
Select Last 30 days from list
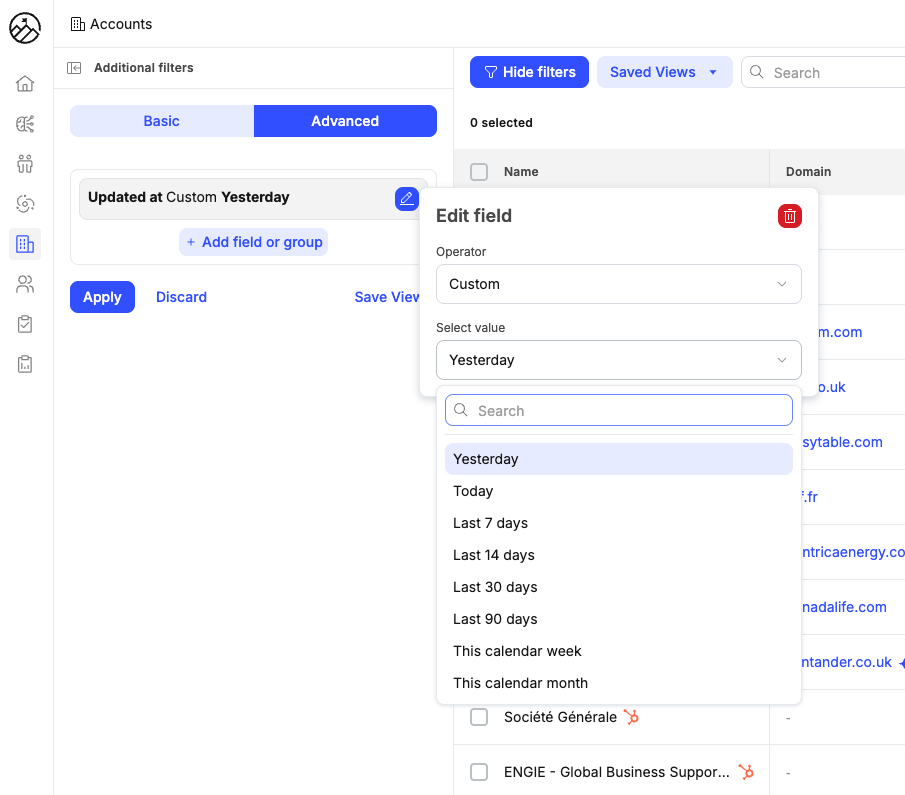pyautogui.click(x=495, y=587)
